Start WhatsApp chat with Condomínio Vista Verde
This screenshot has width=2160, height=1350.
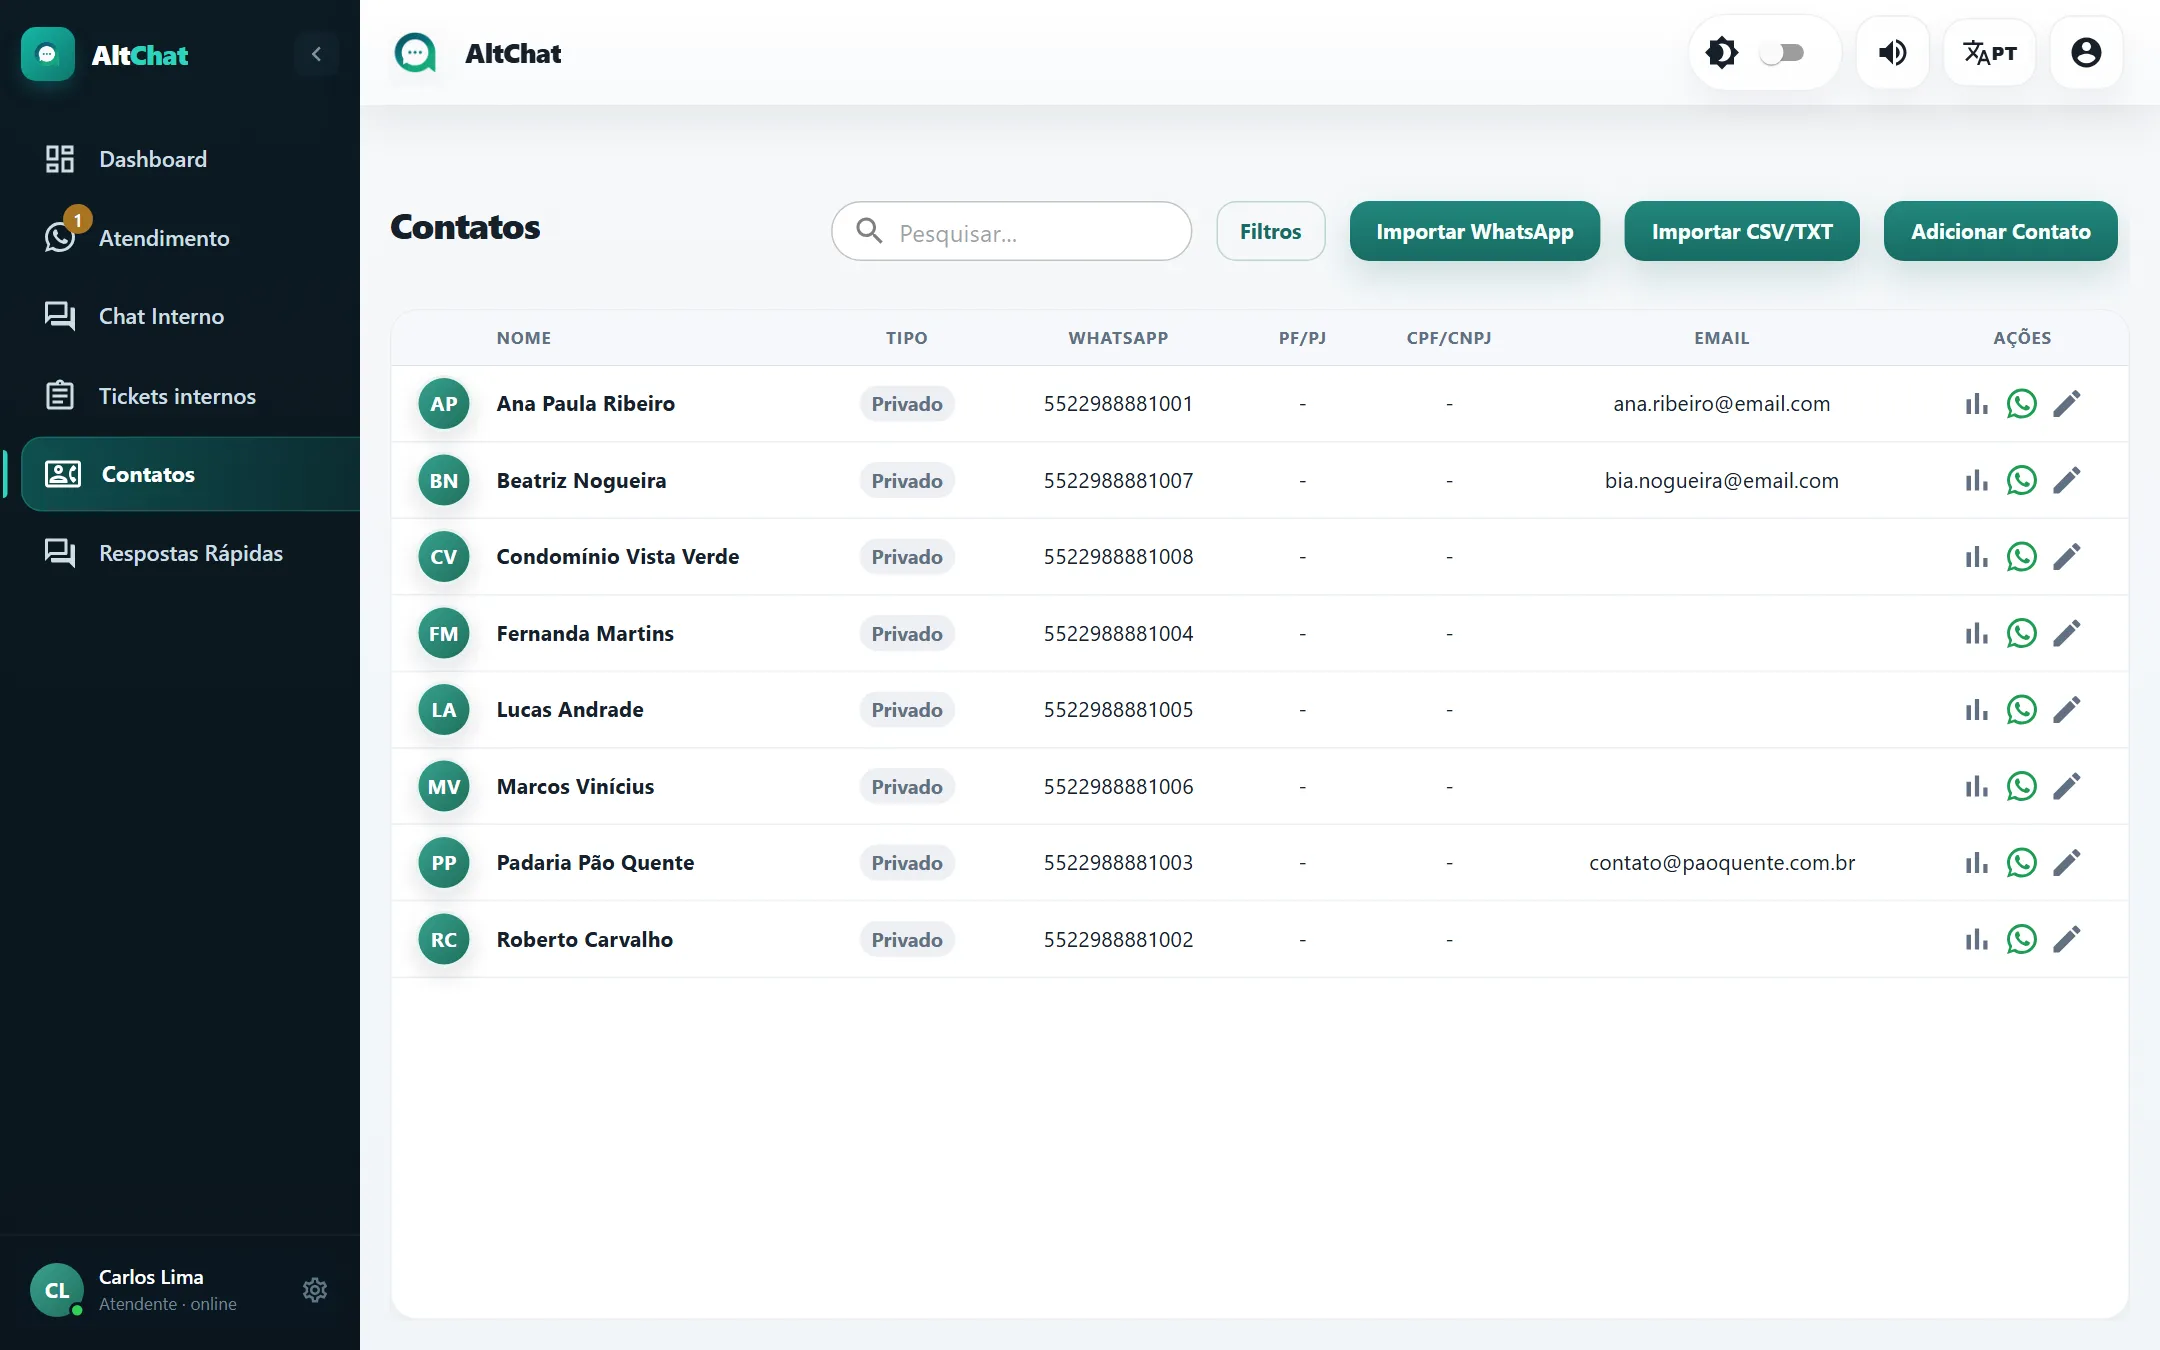point(2021,557)
